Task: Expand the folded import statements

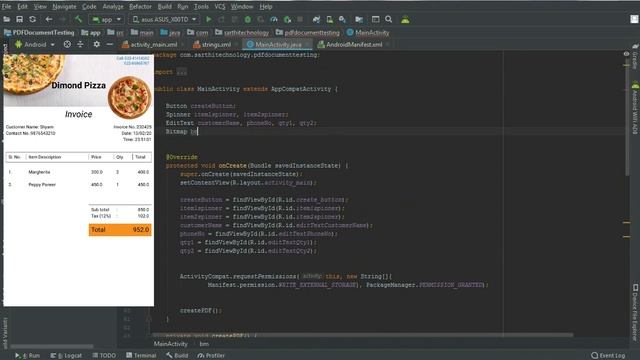Action: [x=182, y=72]
